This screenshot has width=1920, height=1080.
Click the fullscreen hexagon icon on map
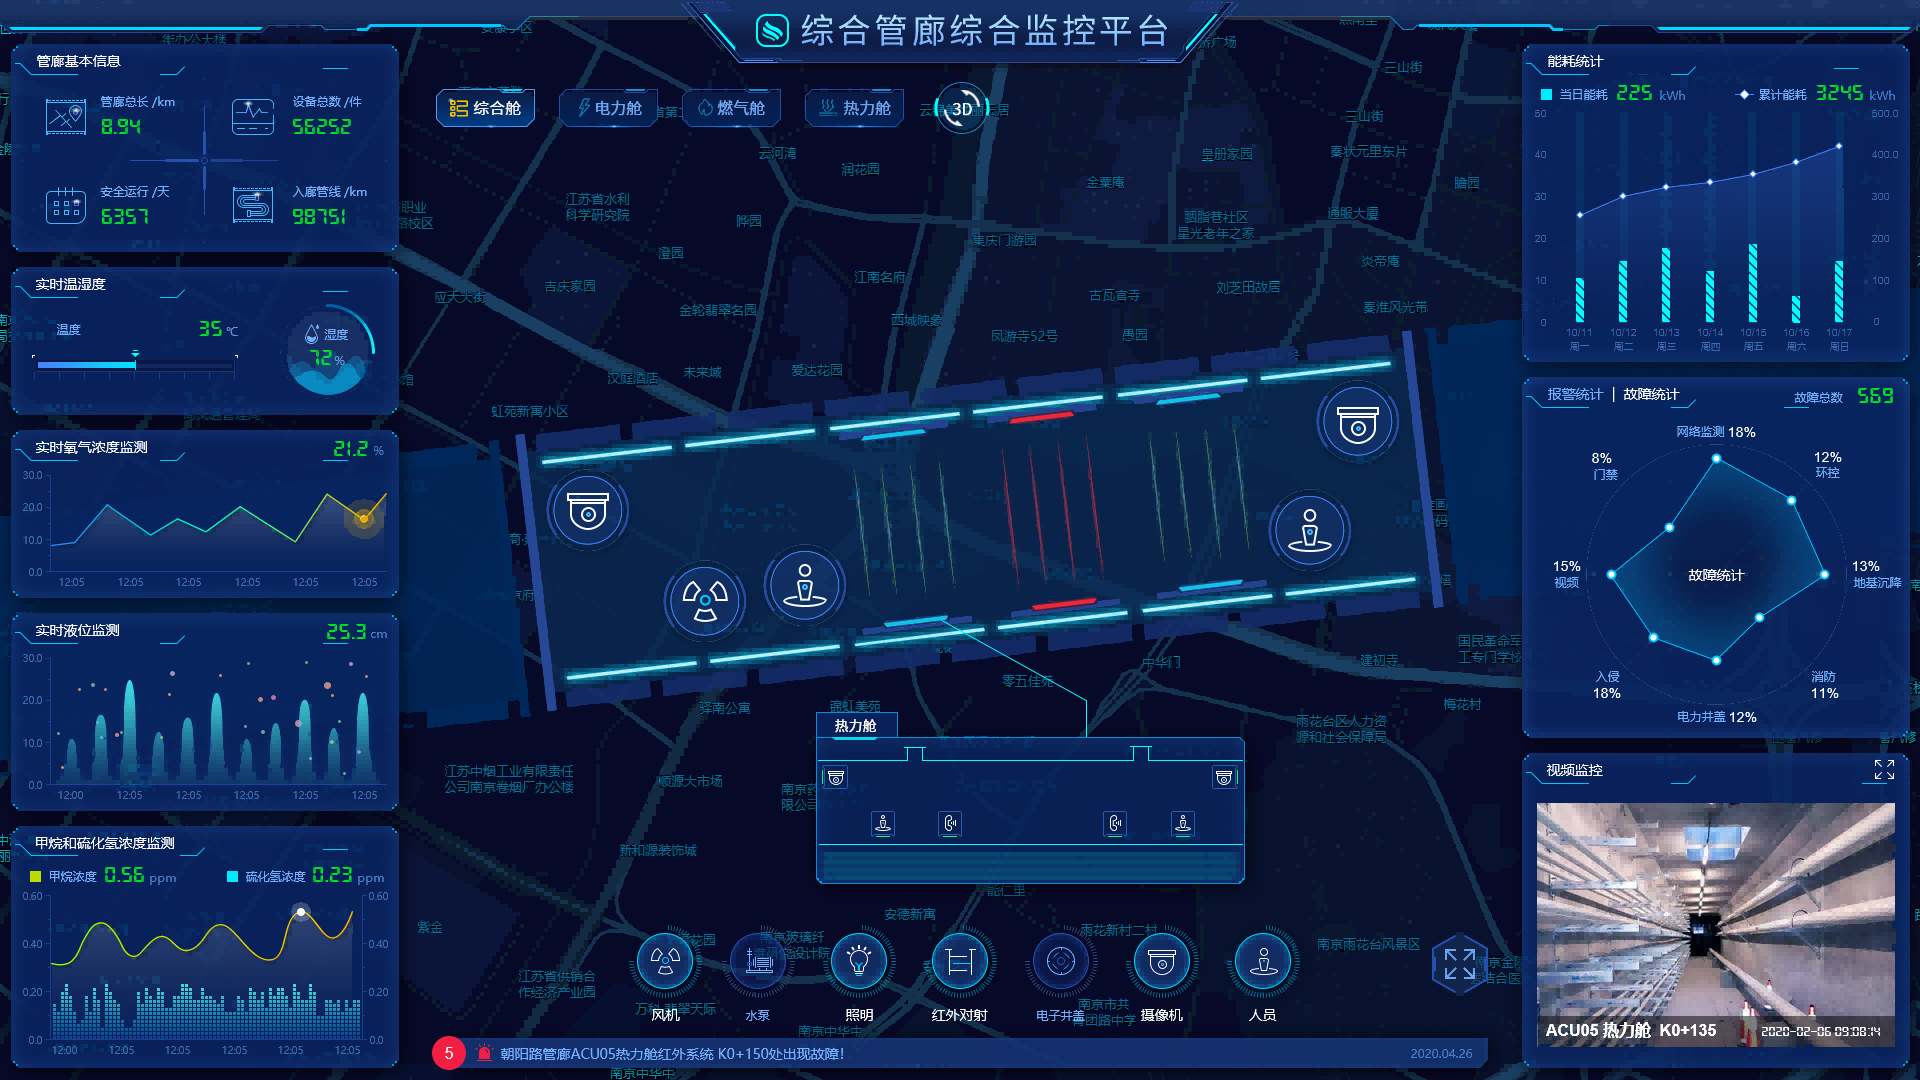(x=1459, y=964)
